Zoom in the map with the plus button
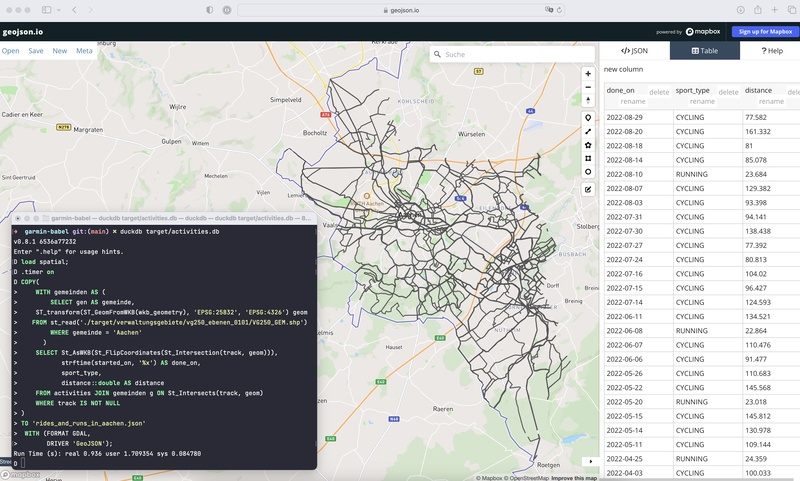 coord(588,73)
